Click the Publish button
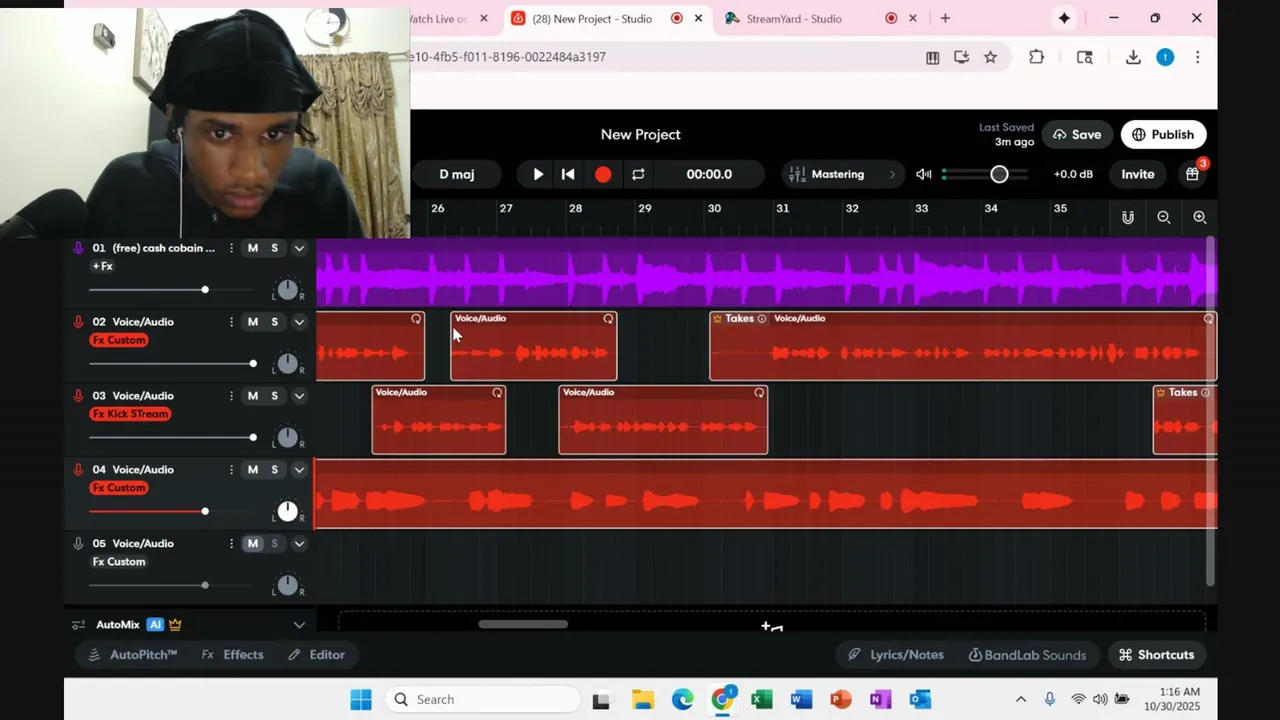 tap(1163, 134)
